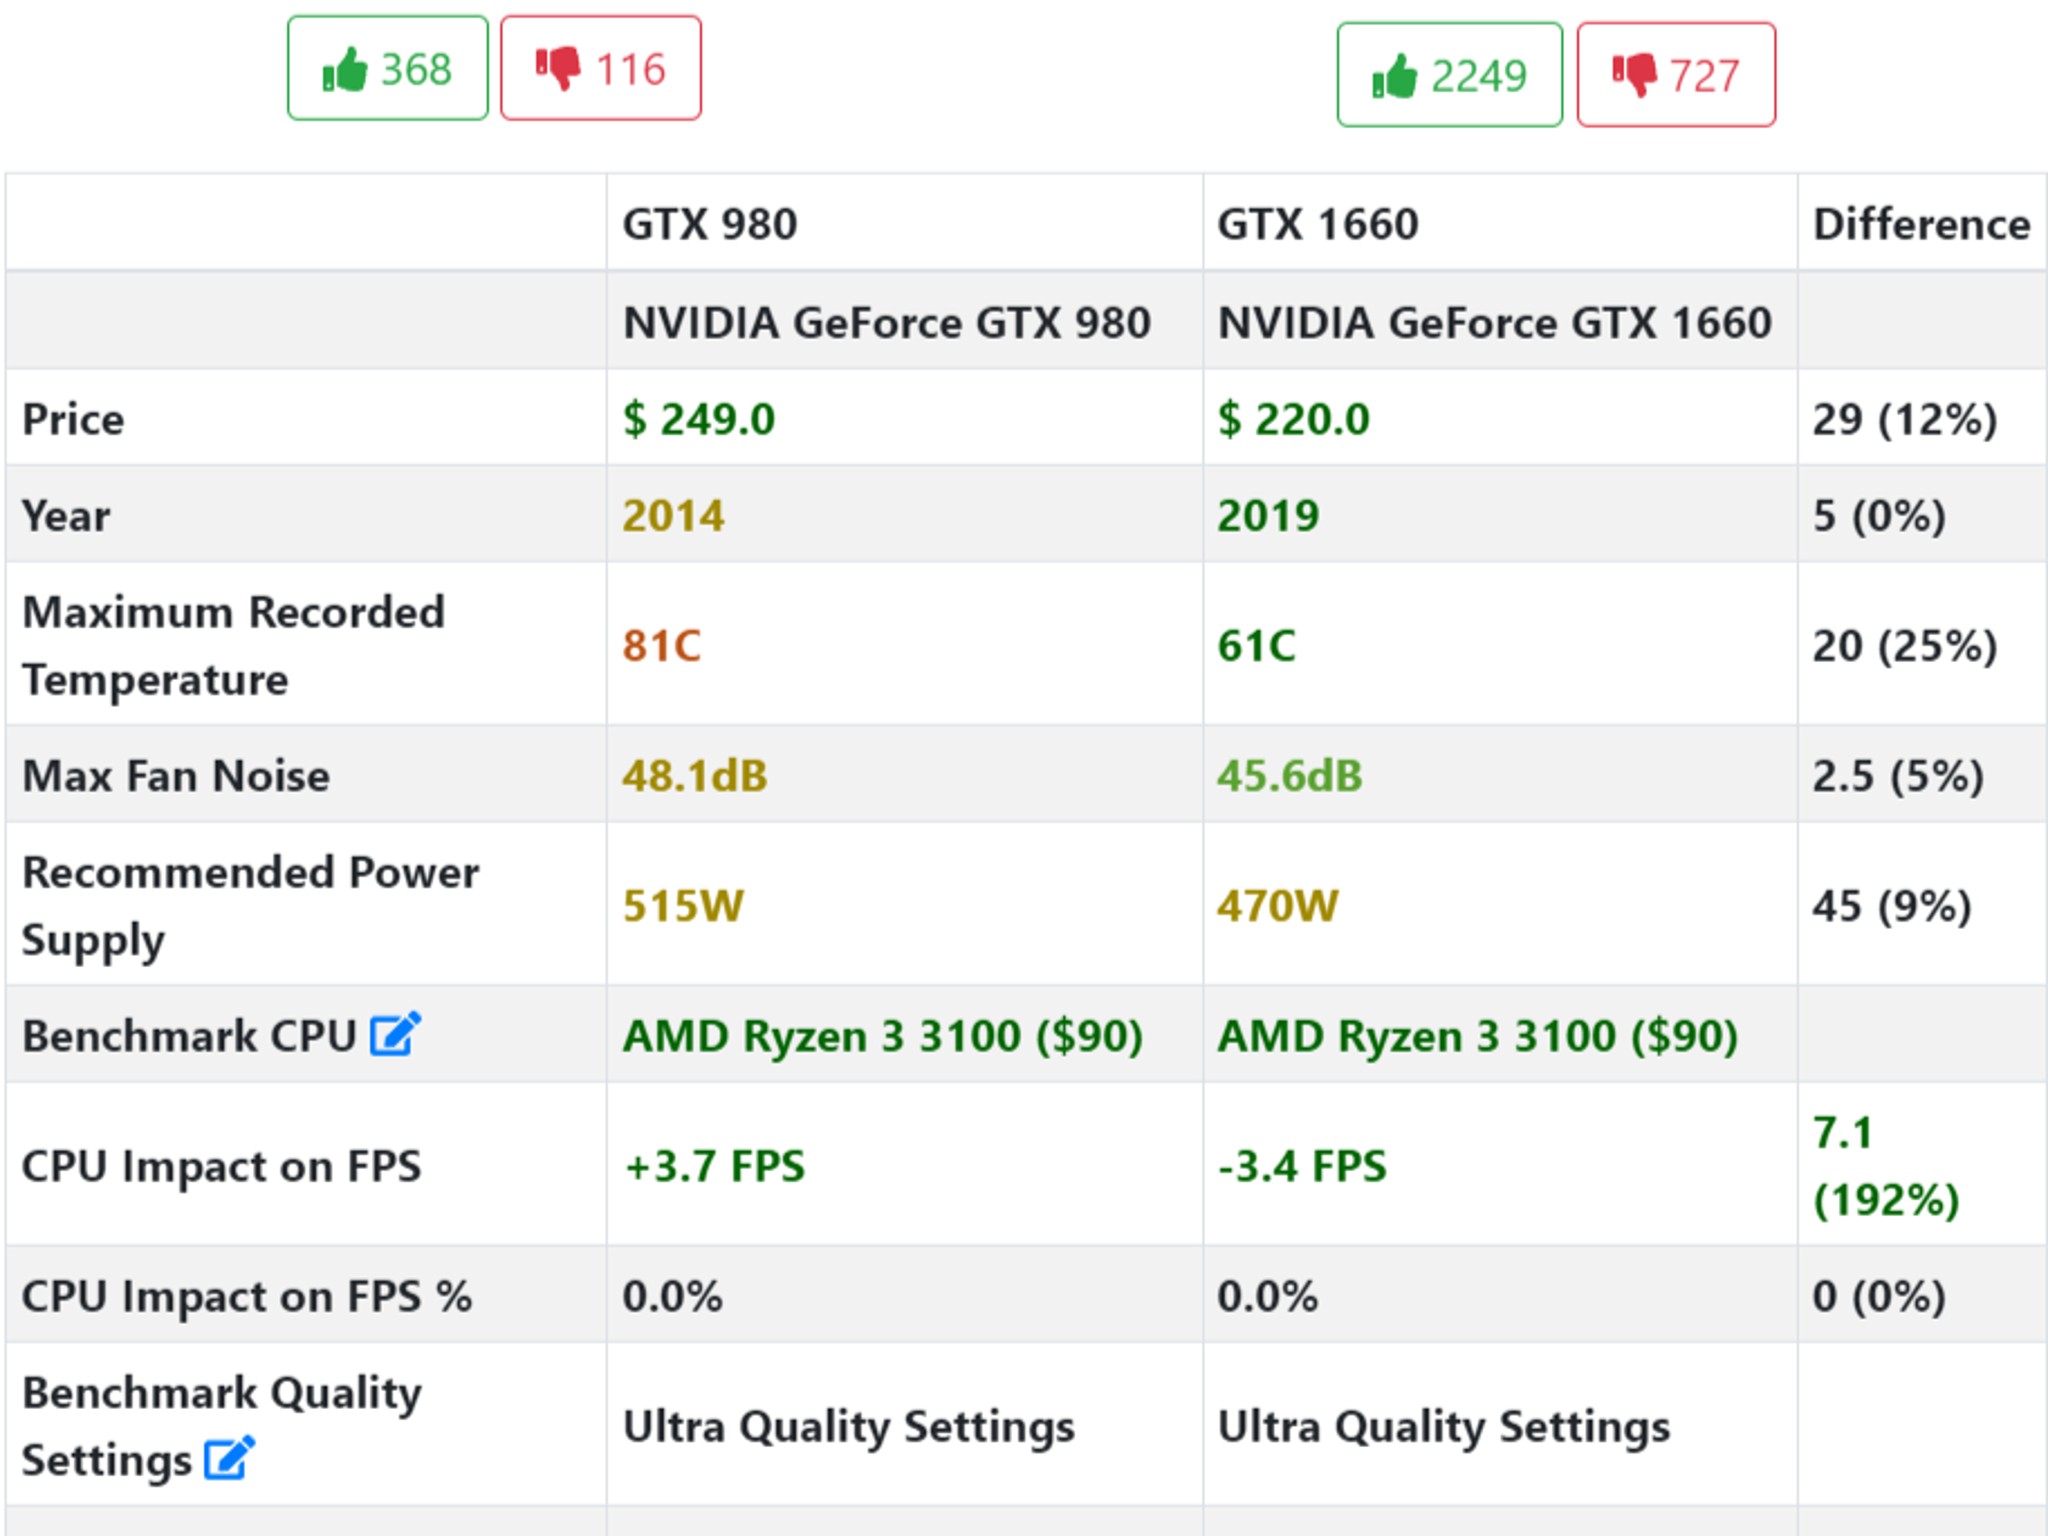Image resolution: width=2048 pixels, height=1536 pixels.
Task: Click the Price row label
Action: pyautogui.click(x=73, y=418)
